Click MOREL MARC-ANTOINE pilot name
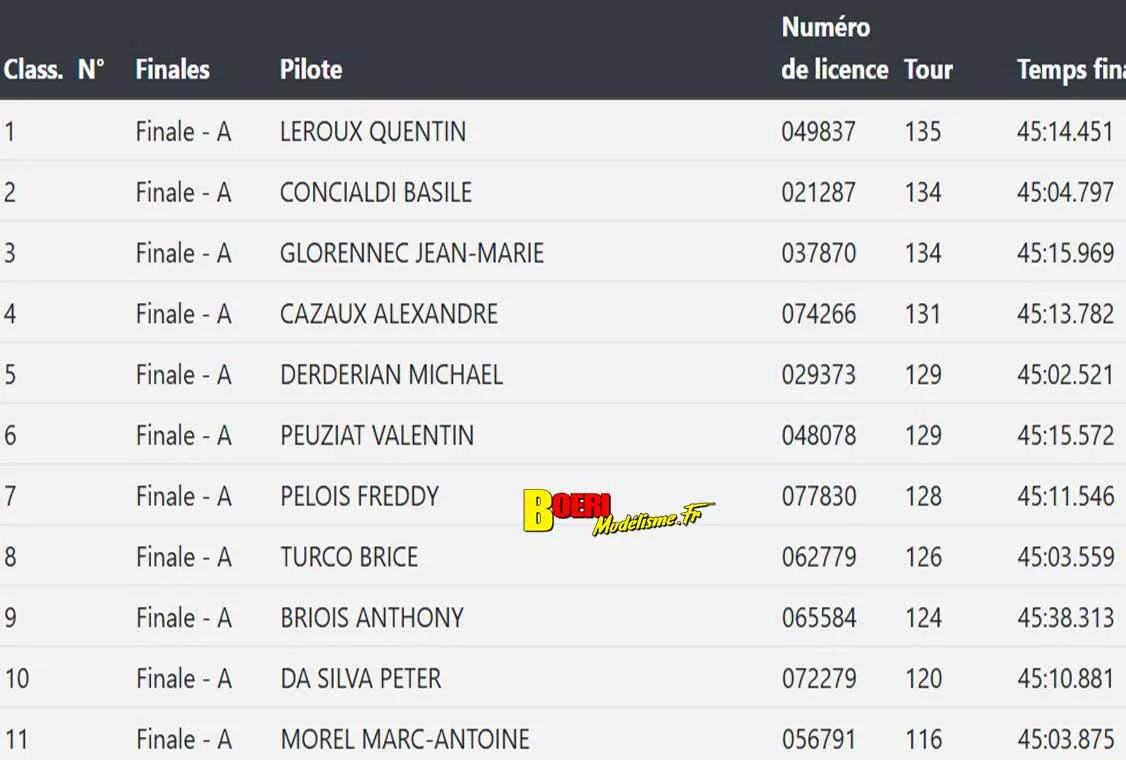Viewport: 1126px width, 760px height. tap(405, 740)
